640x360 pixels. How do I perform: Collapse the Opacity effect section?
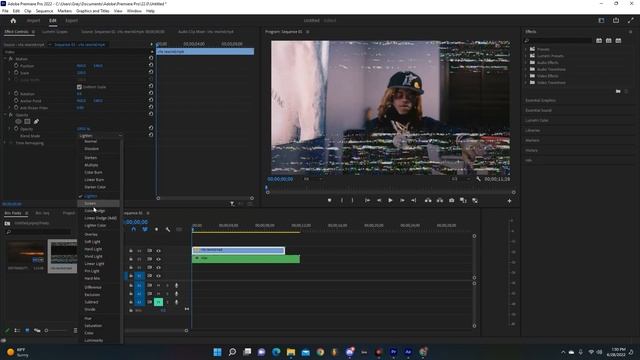[5, 115]
